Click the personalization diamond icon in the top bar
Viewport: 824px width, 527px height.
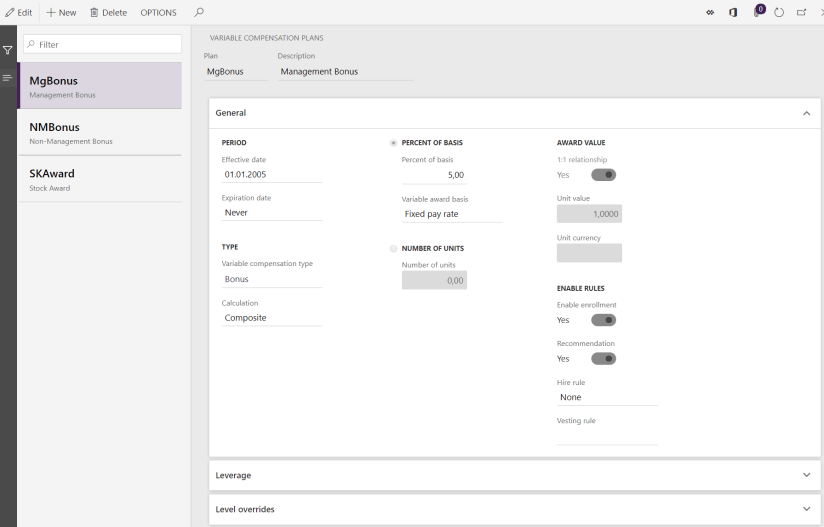[x=710, y=12]
